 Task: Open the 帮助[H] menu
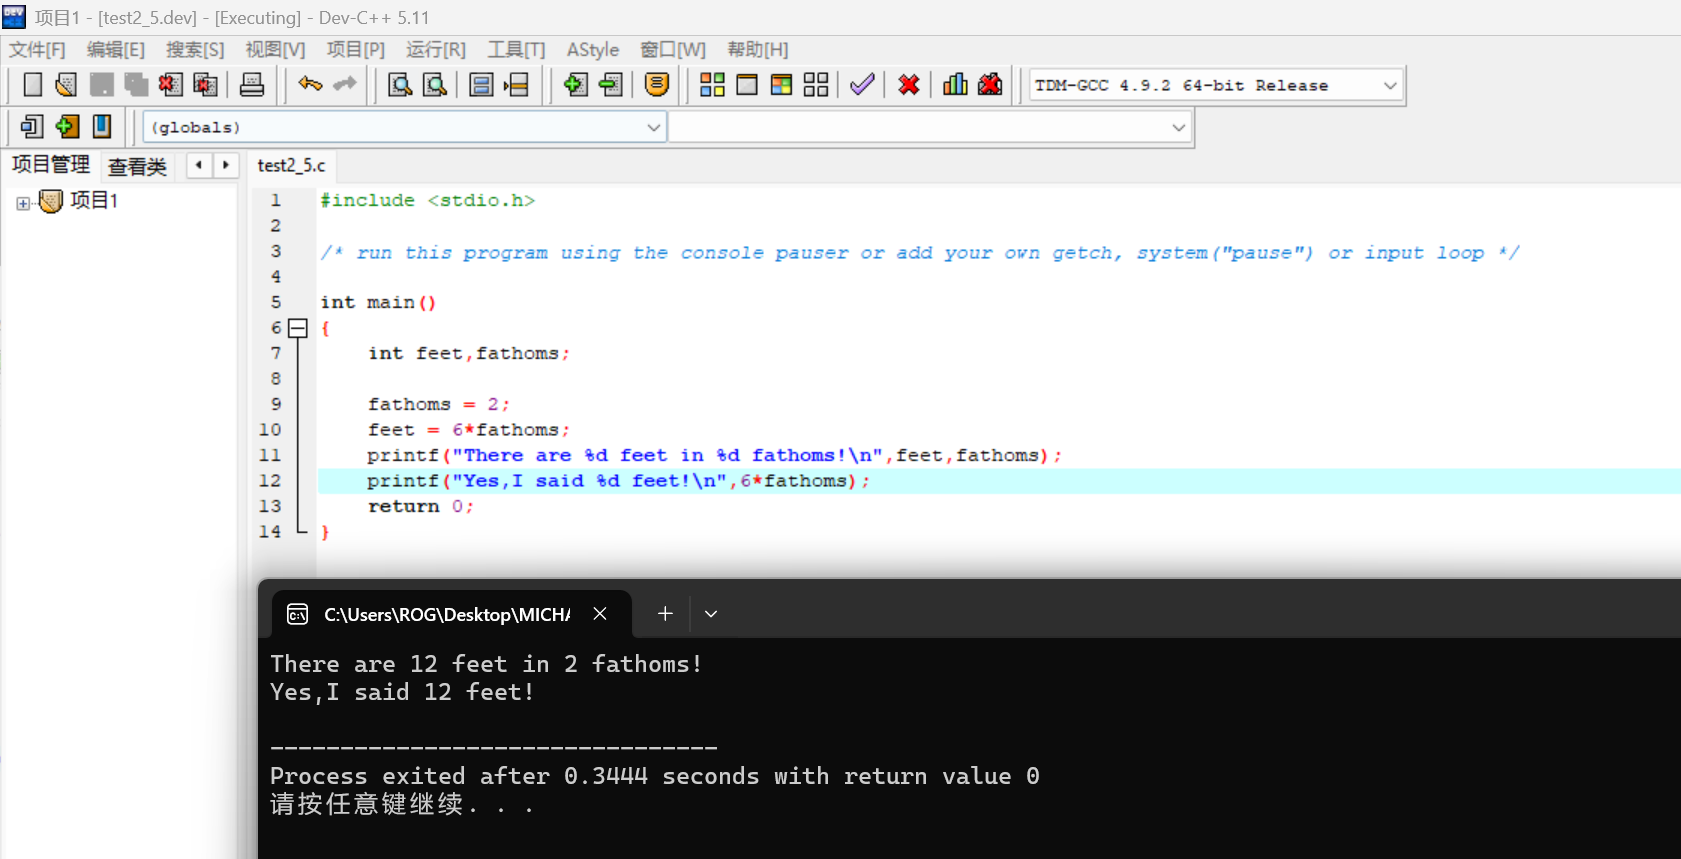(x=757, y=50)
